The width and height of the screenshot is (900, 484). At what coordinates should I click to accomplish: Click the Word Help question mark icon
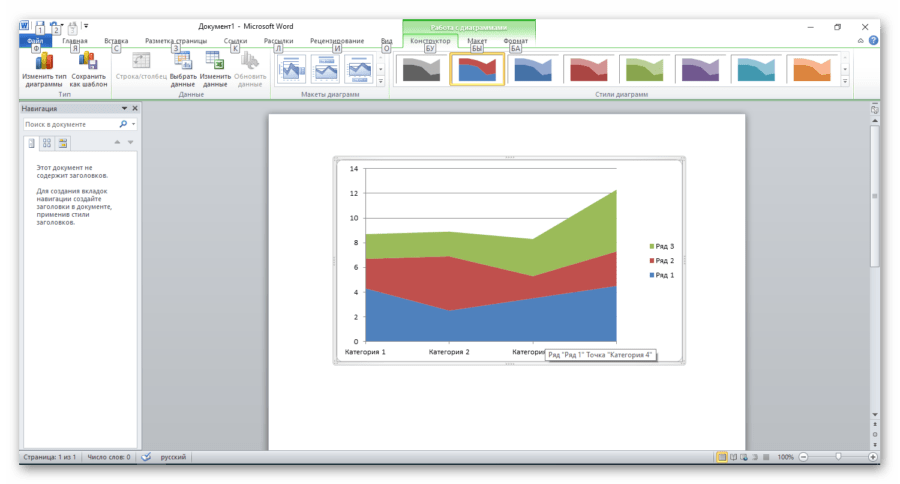(x=873, y=41)
